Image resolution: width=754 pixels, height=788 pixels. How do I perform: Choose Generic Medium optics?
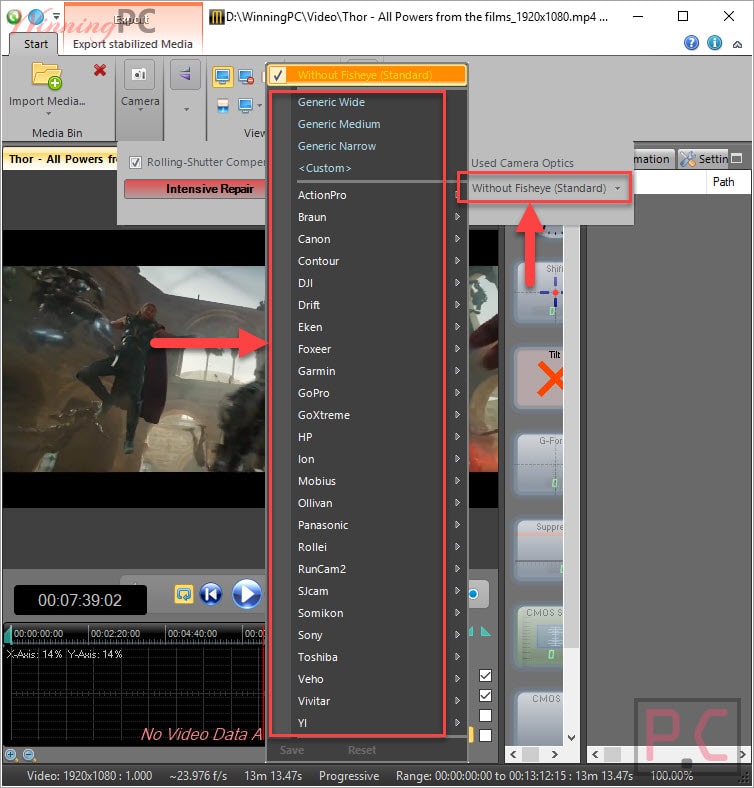[x=339, y=124]
